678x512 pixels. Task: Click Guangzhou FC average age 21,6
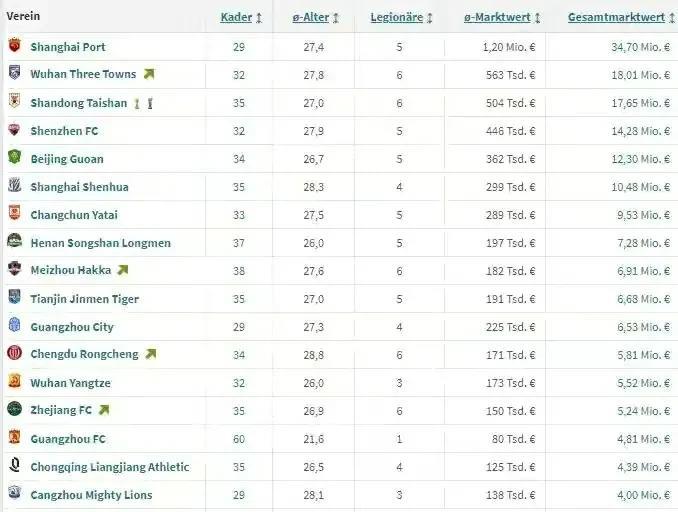click(x=313, y=439)
